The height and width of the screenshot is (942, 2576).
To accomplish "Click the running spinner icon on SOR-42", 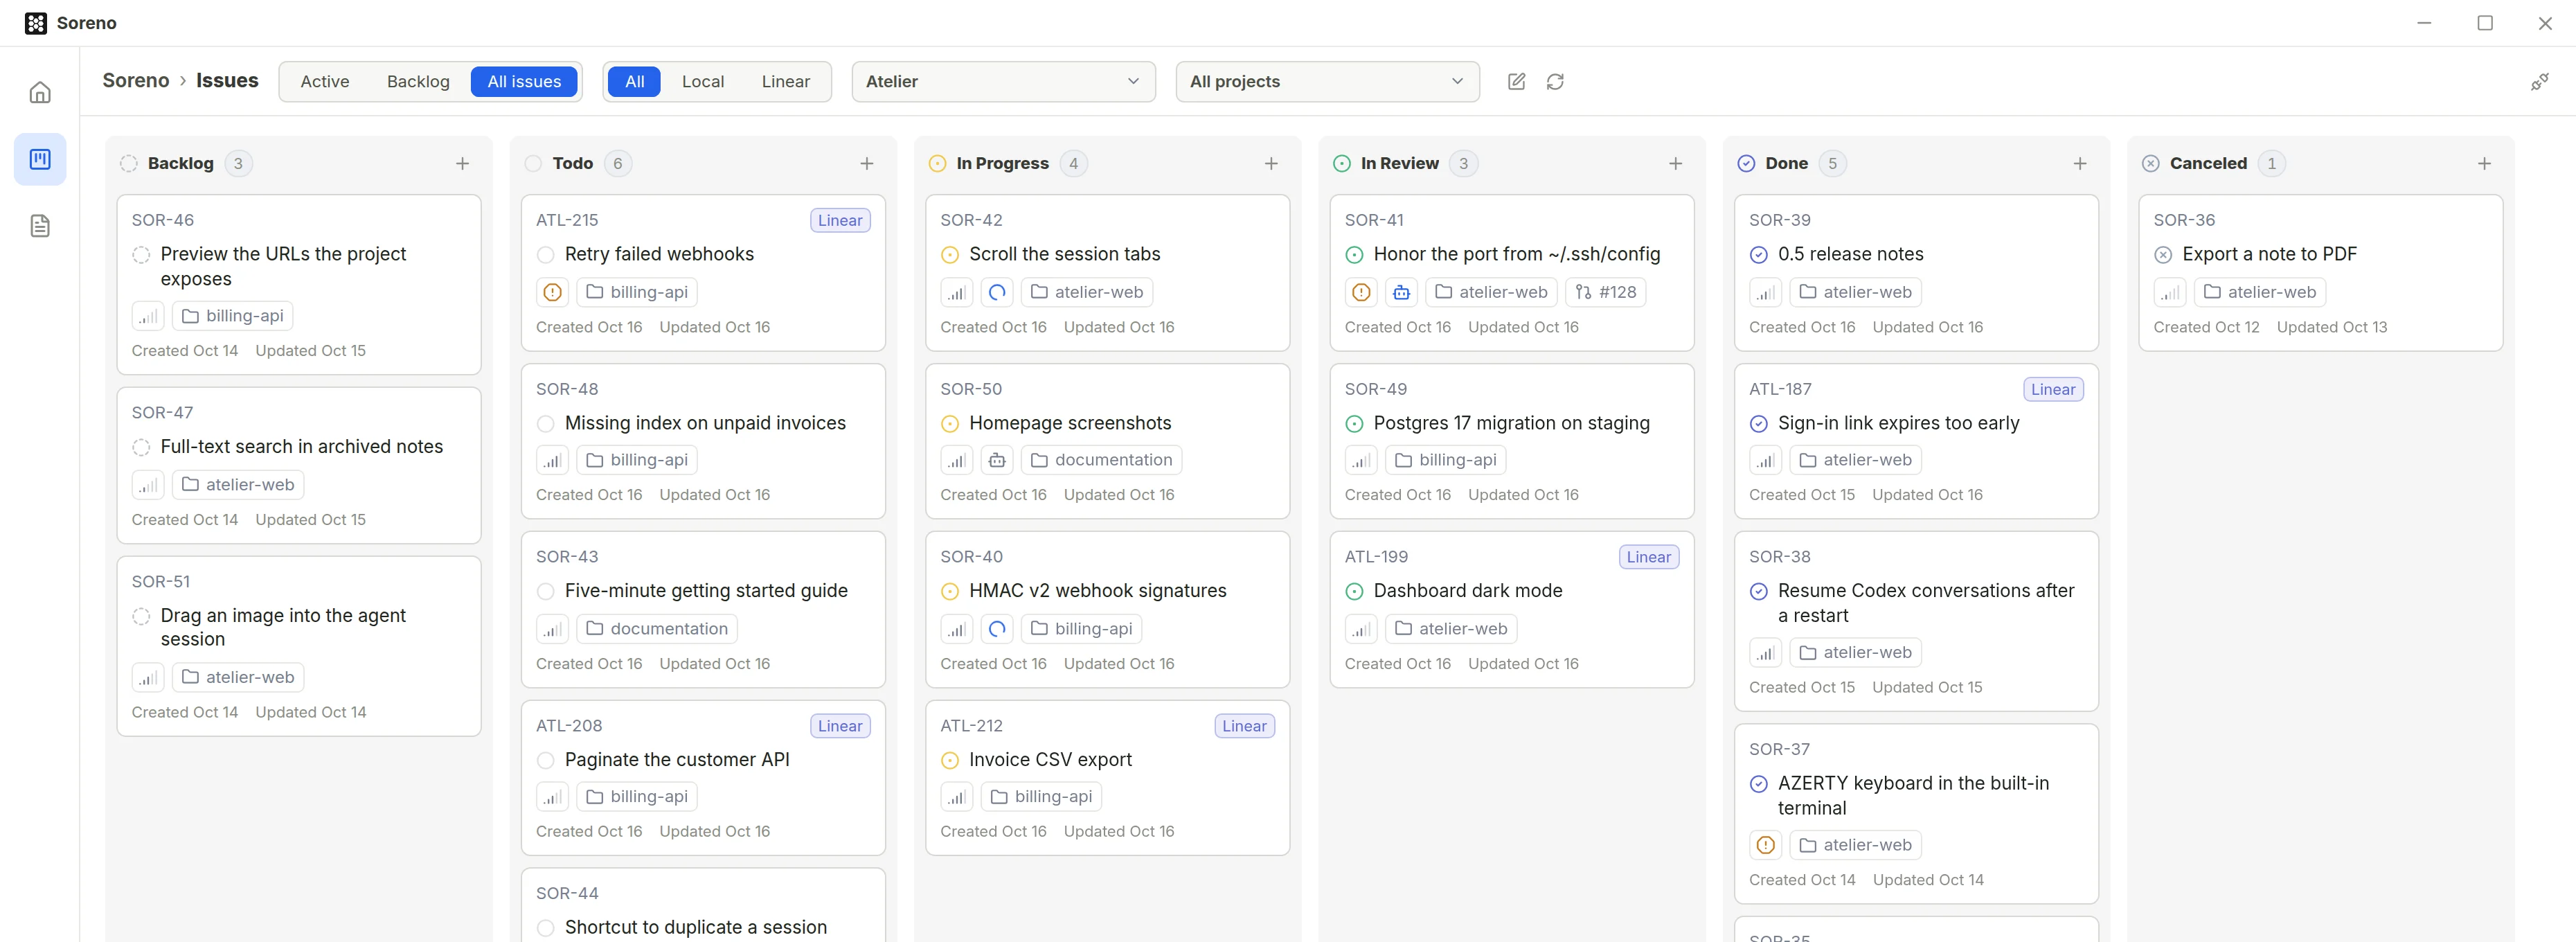I will [997, 292].
